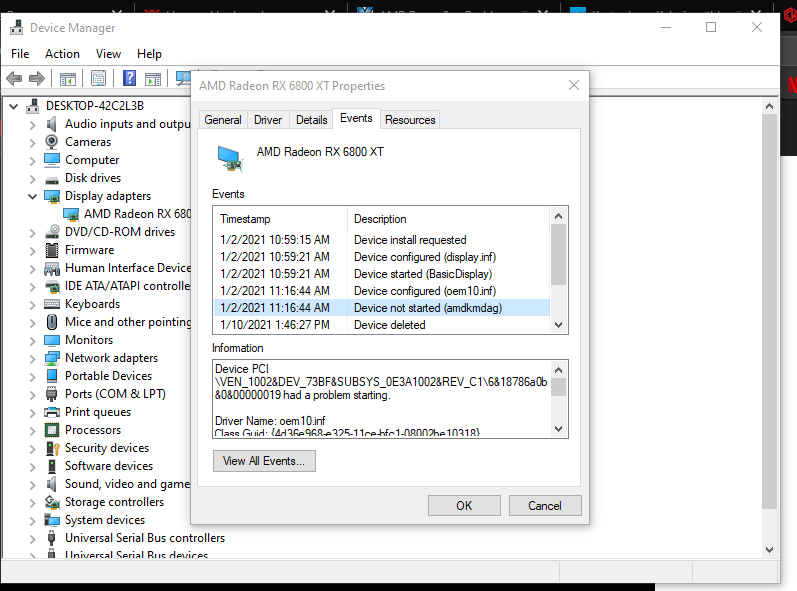Click the Cameras webcam icon
The width and height of the screenshot is (797, 591).
[52, 142]
